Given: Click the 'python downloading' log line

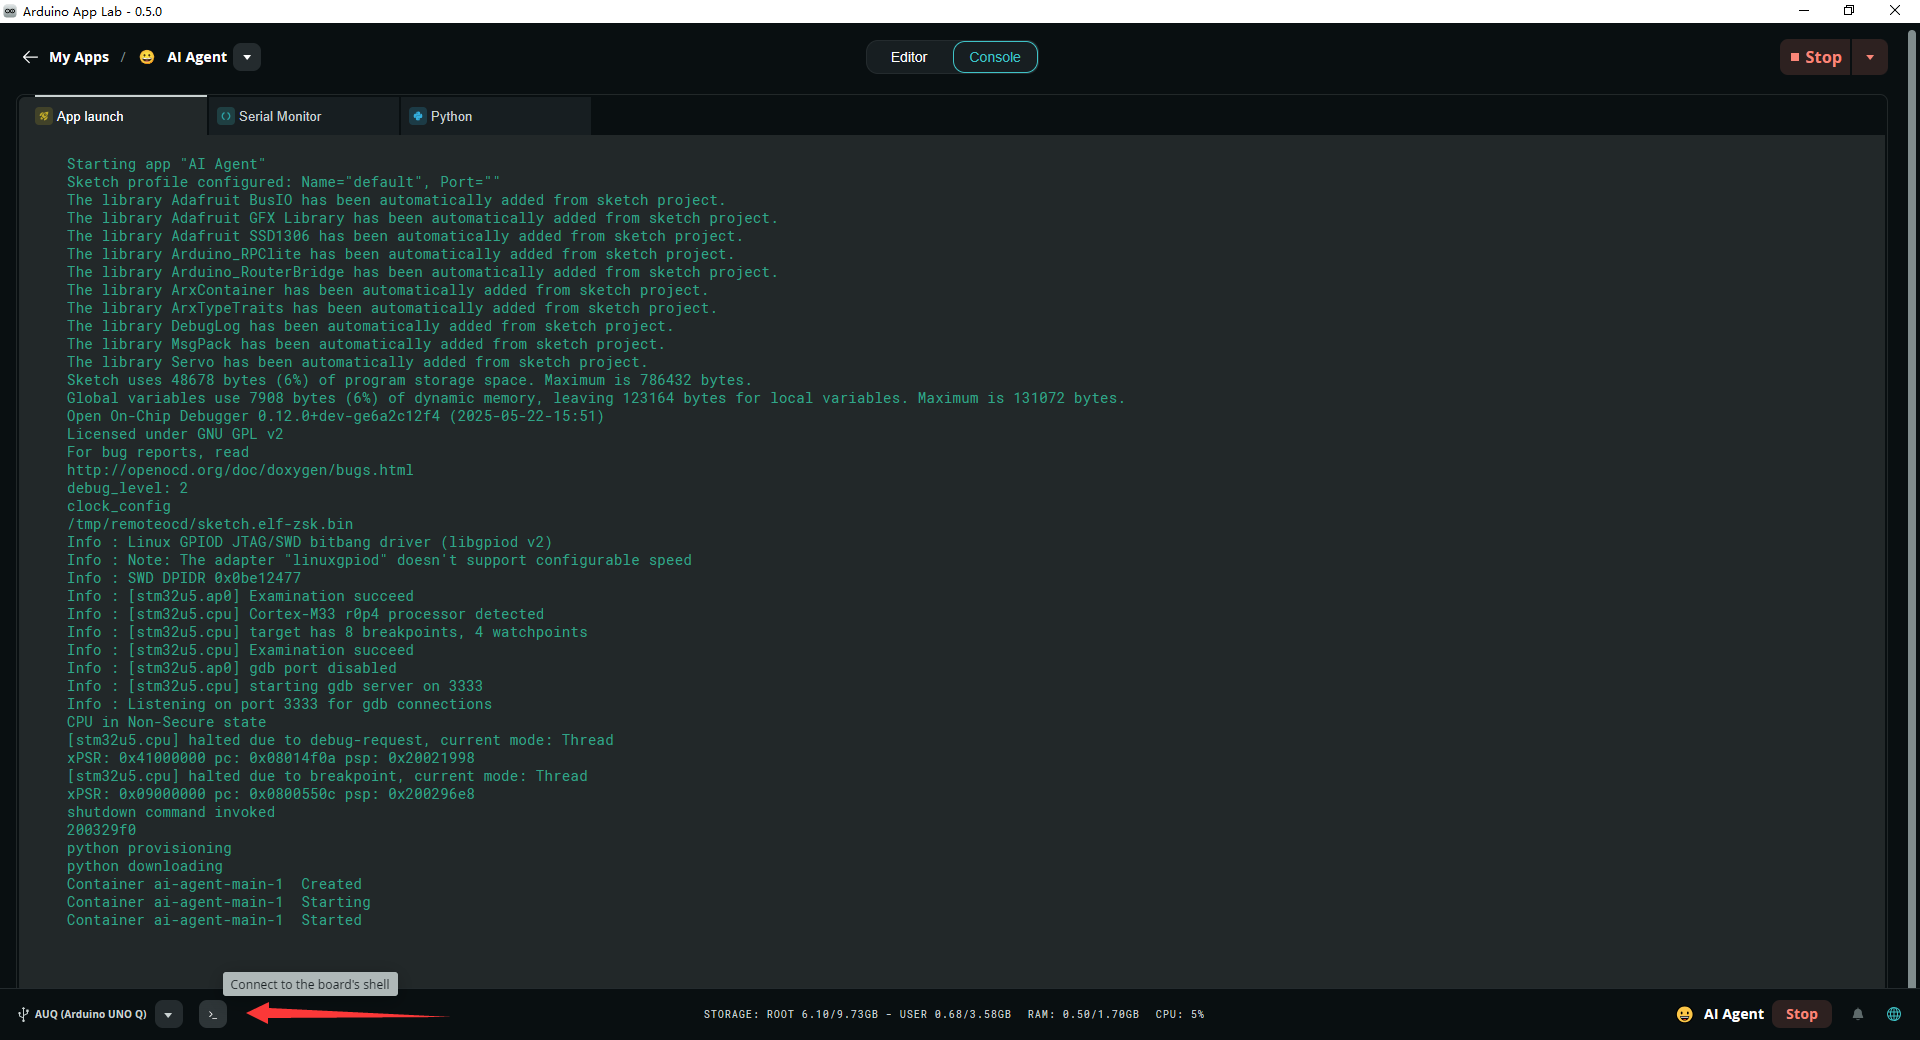Looking at the screenshot, I should (145, 866).
